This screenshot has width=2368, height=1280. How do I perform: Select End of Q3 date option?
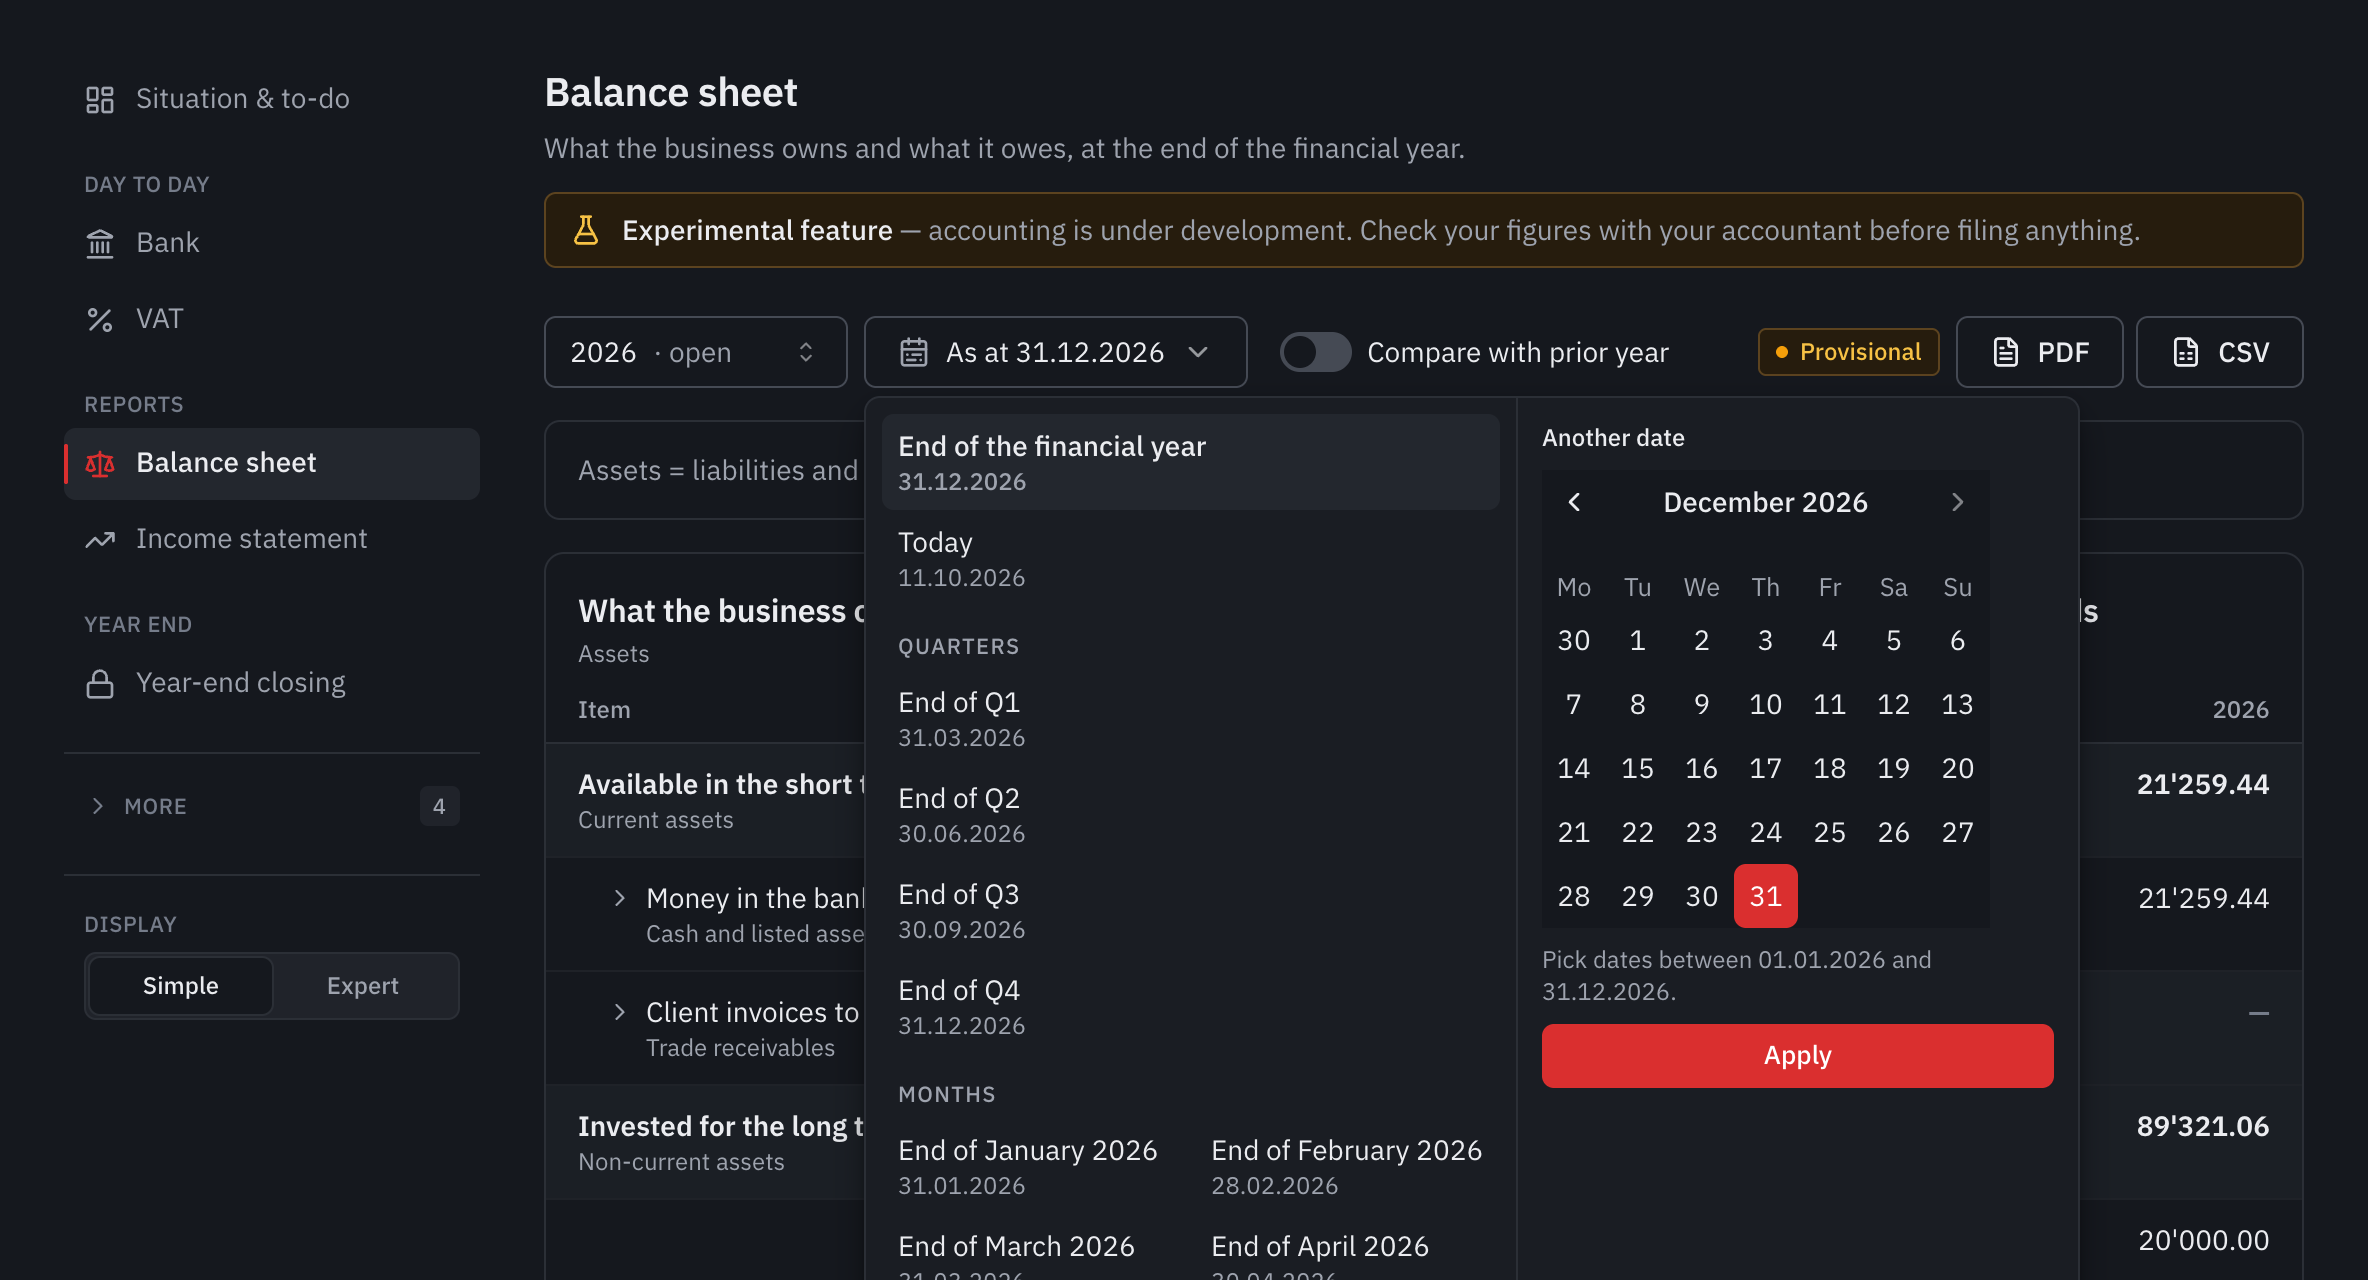1190,911
